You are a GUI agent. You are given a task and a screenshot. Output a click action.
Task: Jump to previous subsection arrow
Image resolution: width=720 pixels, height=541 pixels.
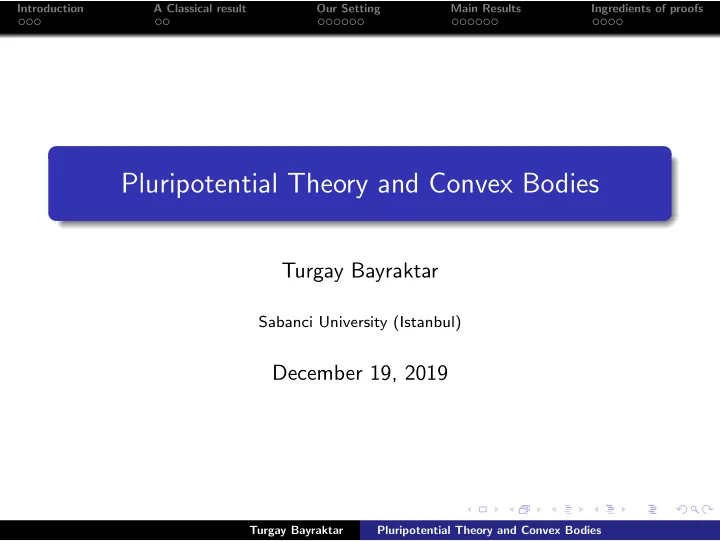tap(554, 509)
